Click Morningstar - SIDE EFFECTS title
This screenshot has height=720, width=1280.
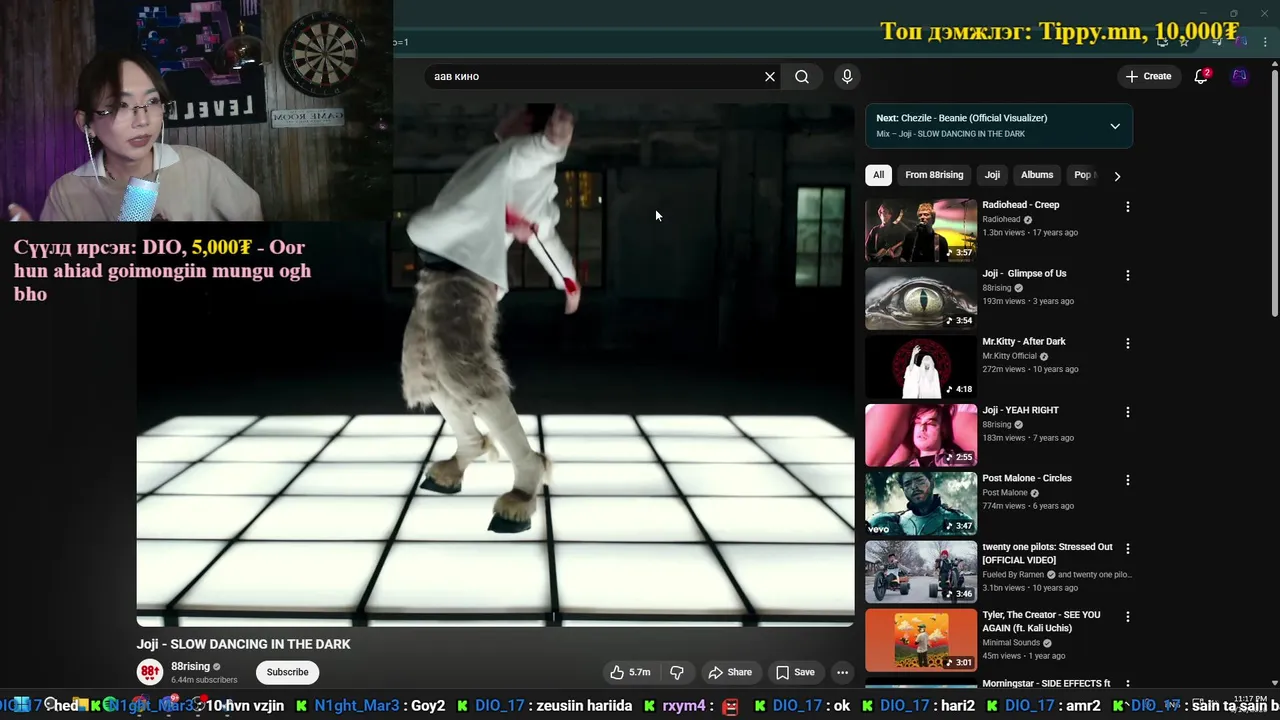pos(1046,683)
